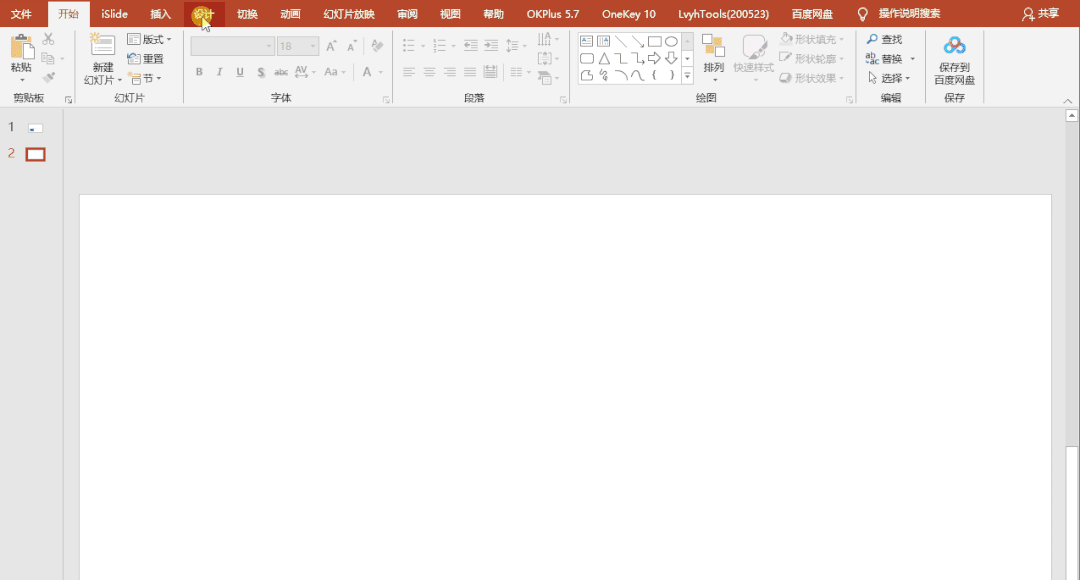Click 保存到百度网盘 cloud icon
The width and height of the screenshot is (1080, 580).
click(955, 46)
